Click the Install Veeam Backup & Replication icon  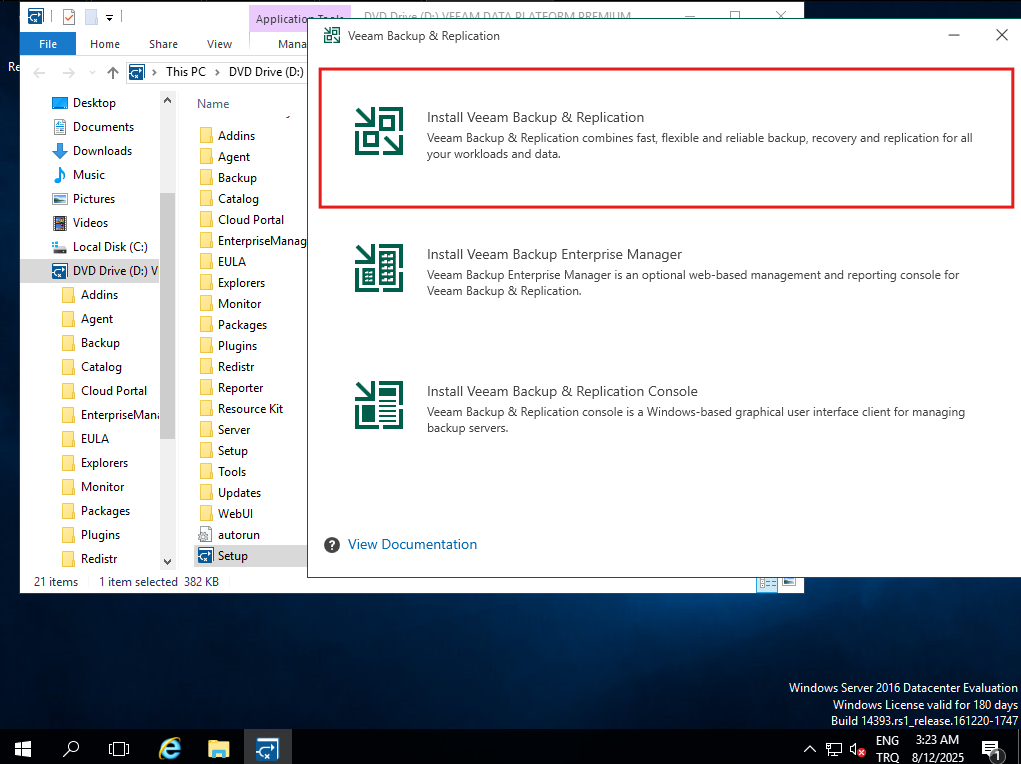[378, 131]
